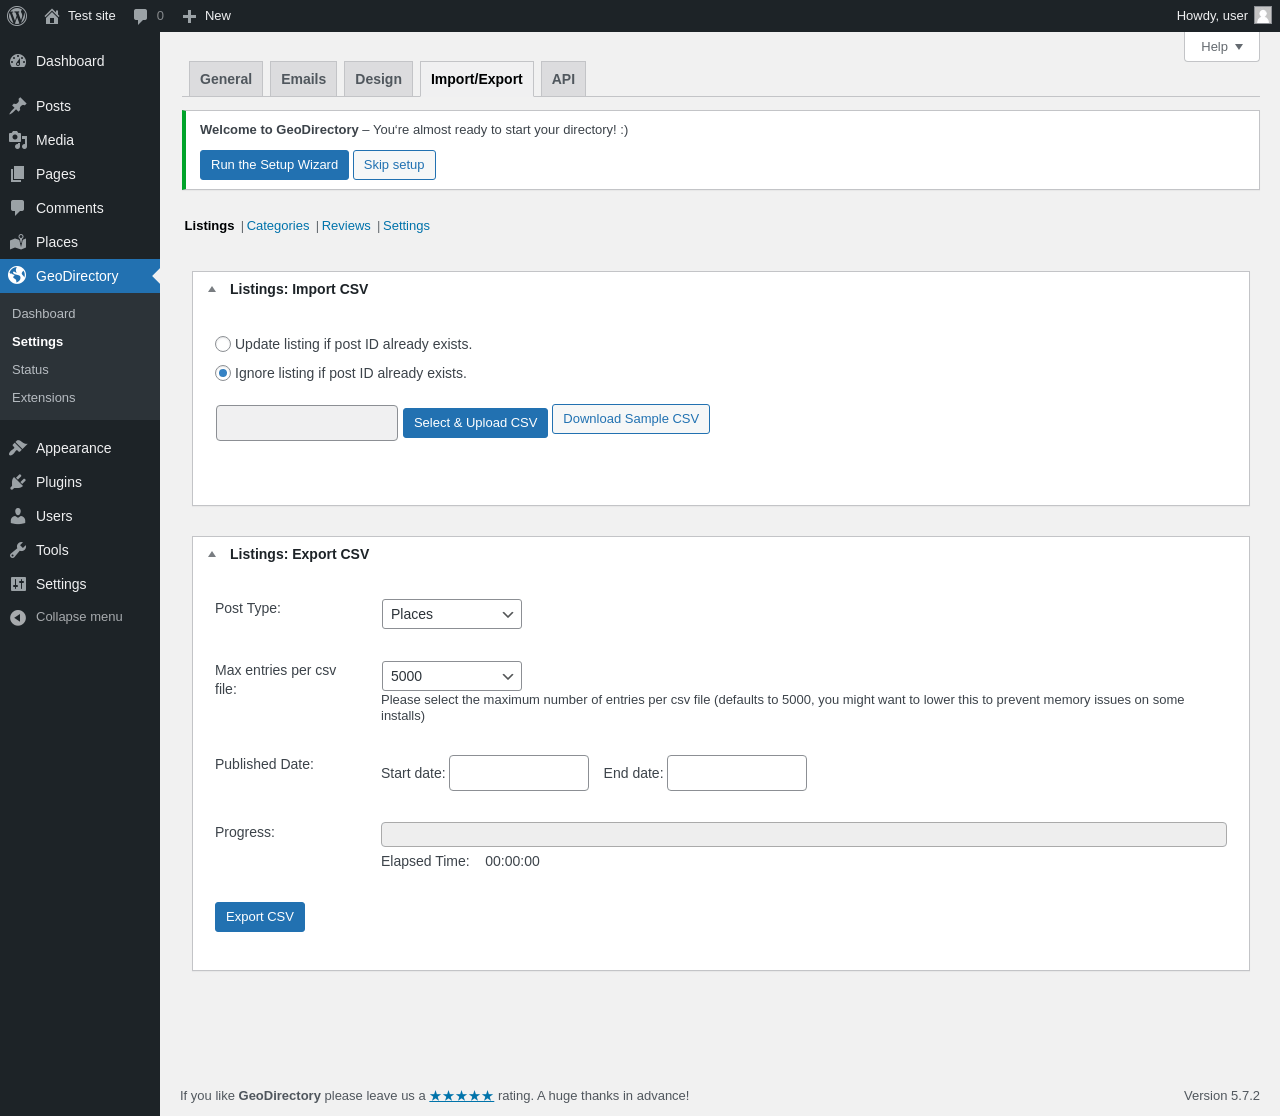Click the export progress bar

click(x=804, y=835)
